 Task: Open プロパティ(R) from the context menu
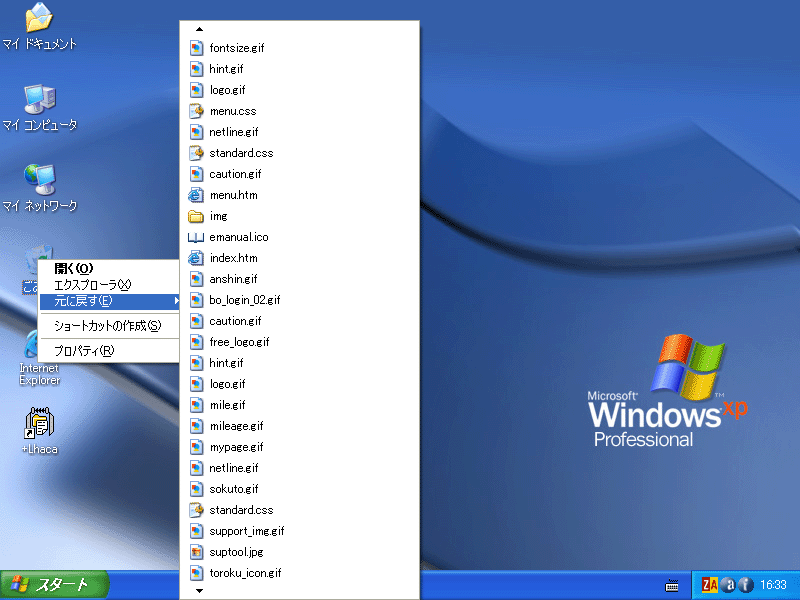tap(109, 351)
